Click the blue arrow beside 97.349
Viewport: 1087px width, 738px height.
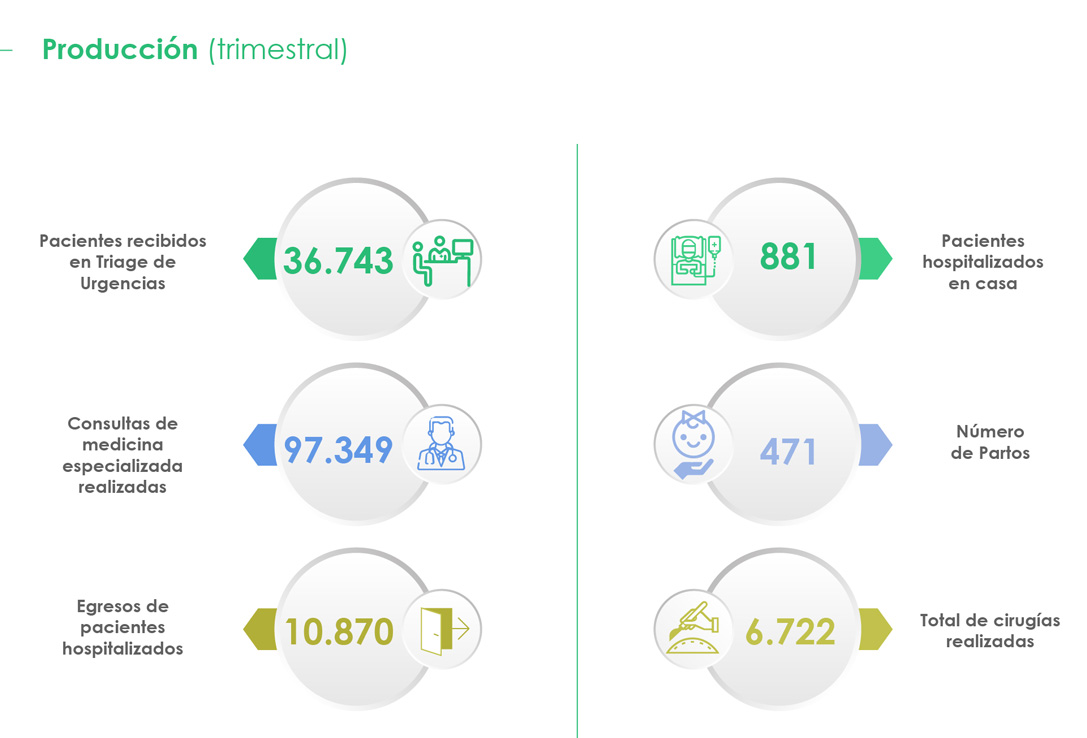pos(260,444)
